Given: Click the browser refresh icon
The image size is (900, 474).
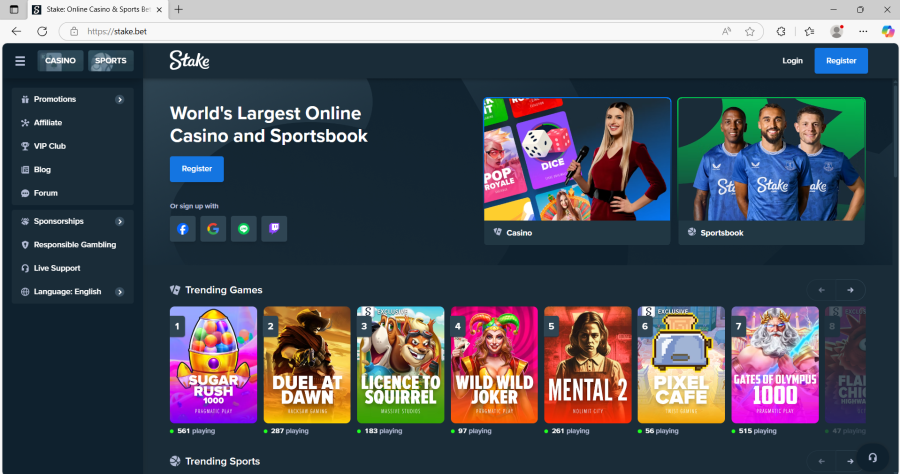Looking at the screenshot, I should [x=42, y=32].
